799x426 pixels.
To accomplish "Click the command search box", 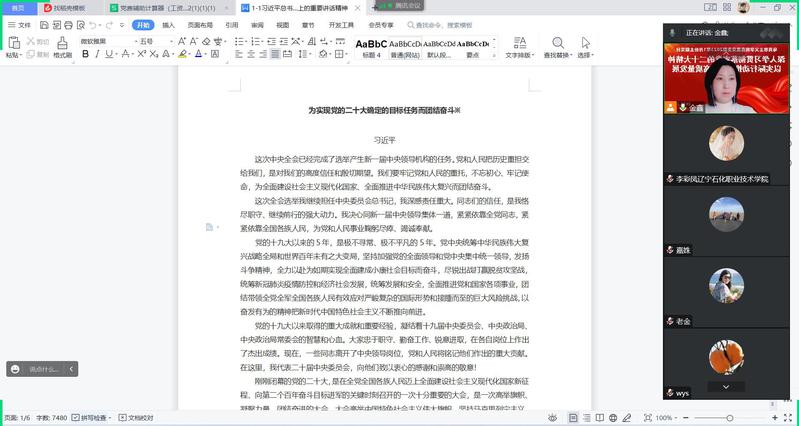I will pyautogui.click(x=440, y=25).
